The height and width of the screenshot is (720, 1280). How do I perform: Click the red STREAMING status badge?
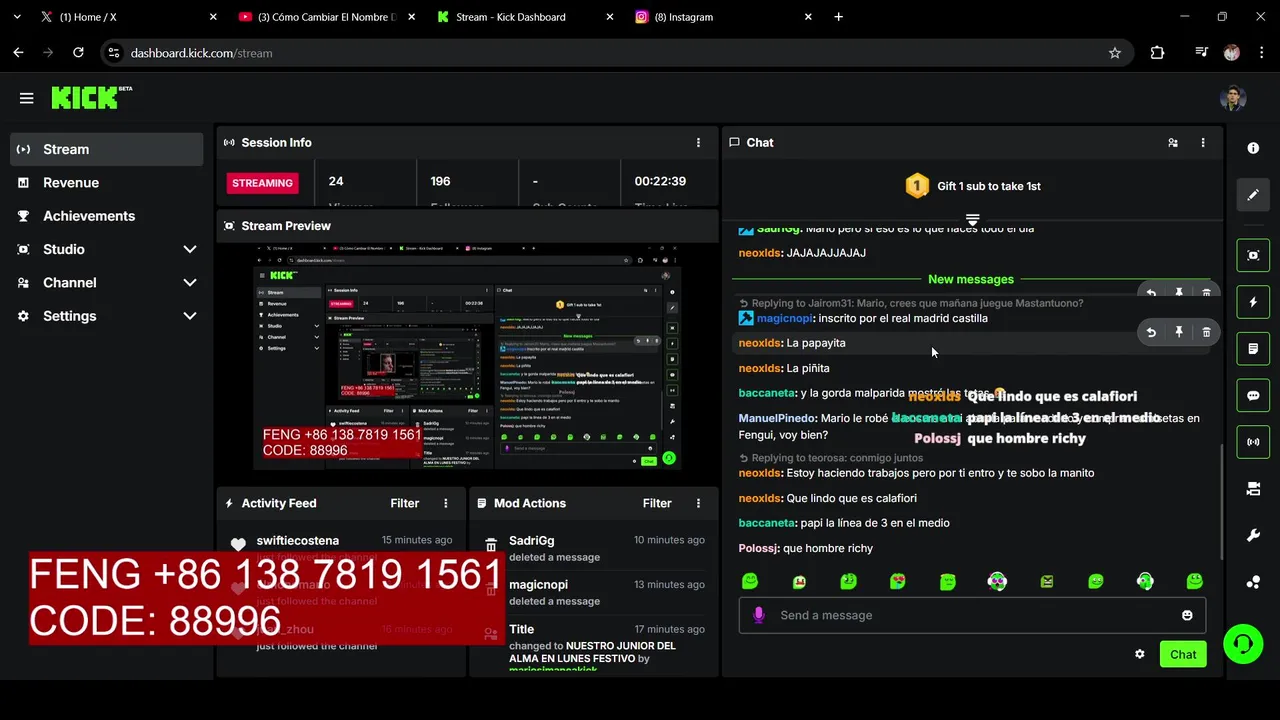(262, 183)
